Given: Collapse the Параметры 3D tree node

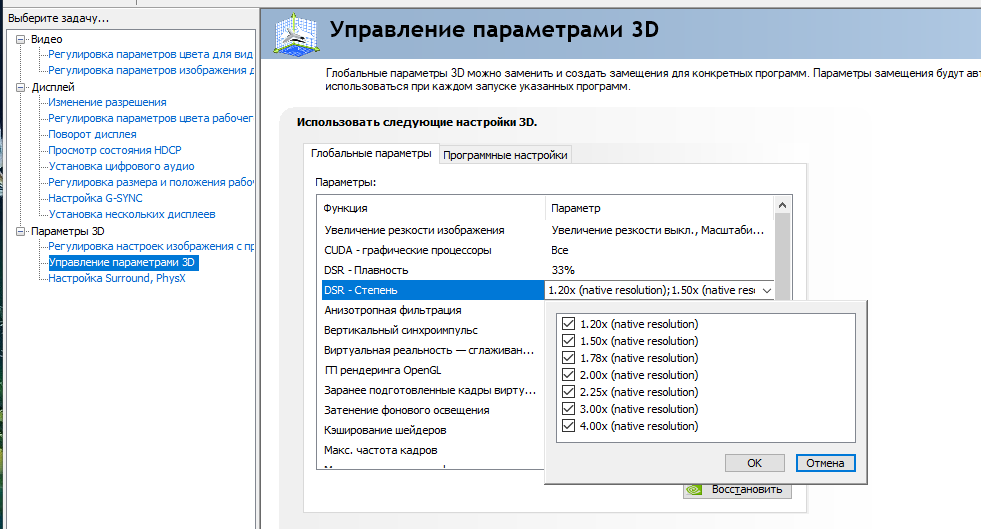Looking at the screenshot, I should (x=20, y=231).
